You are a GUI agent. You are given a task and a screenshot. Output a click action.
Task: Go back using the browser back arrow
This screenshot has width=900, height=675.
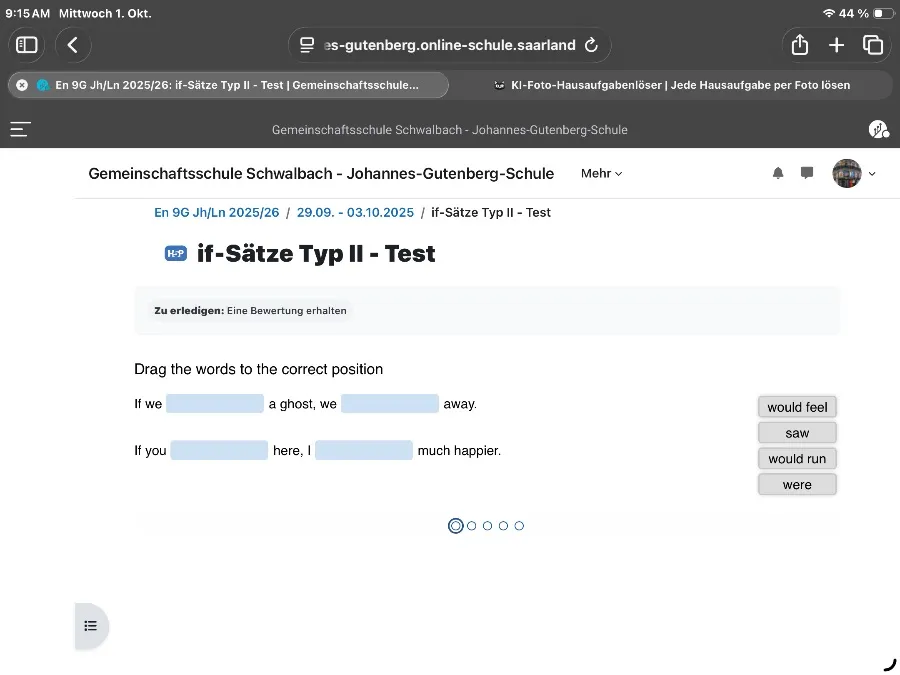(x=72, y=45)
